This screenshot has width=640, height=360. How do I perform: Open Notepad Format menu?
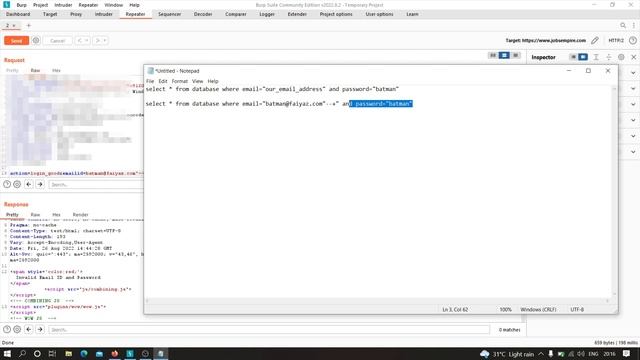tap(180, 81)
